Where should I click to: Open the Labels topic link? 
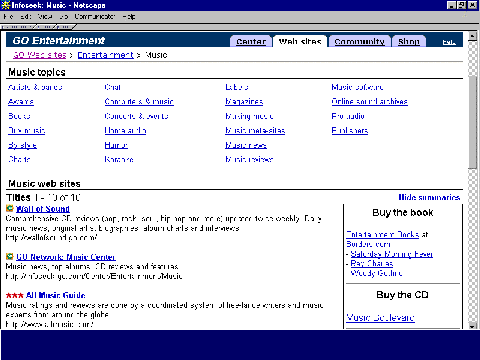[x=237, y=87]
